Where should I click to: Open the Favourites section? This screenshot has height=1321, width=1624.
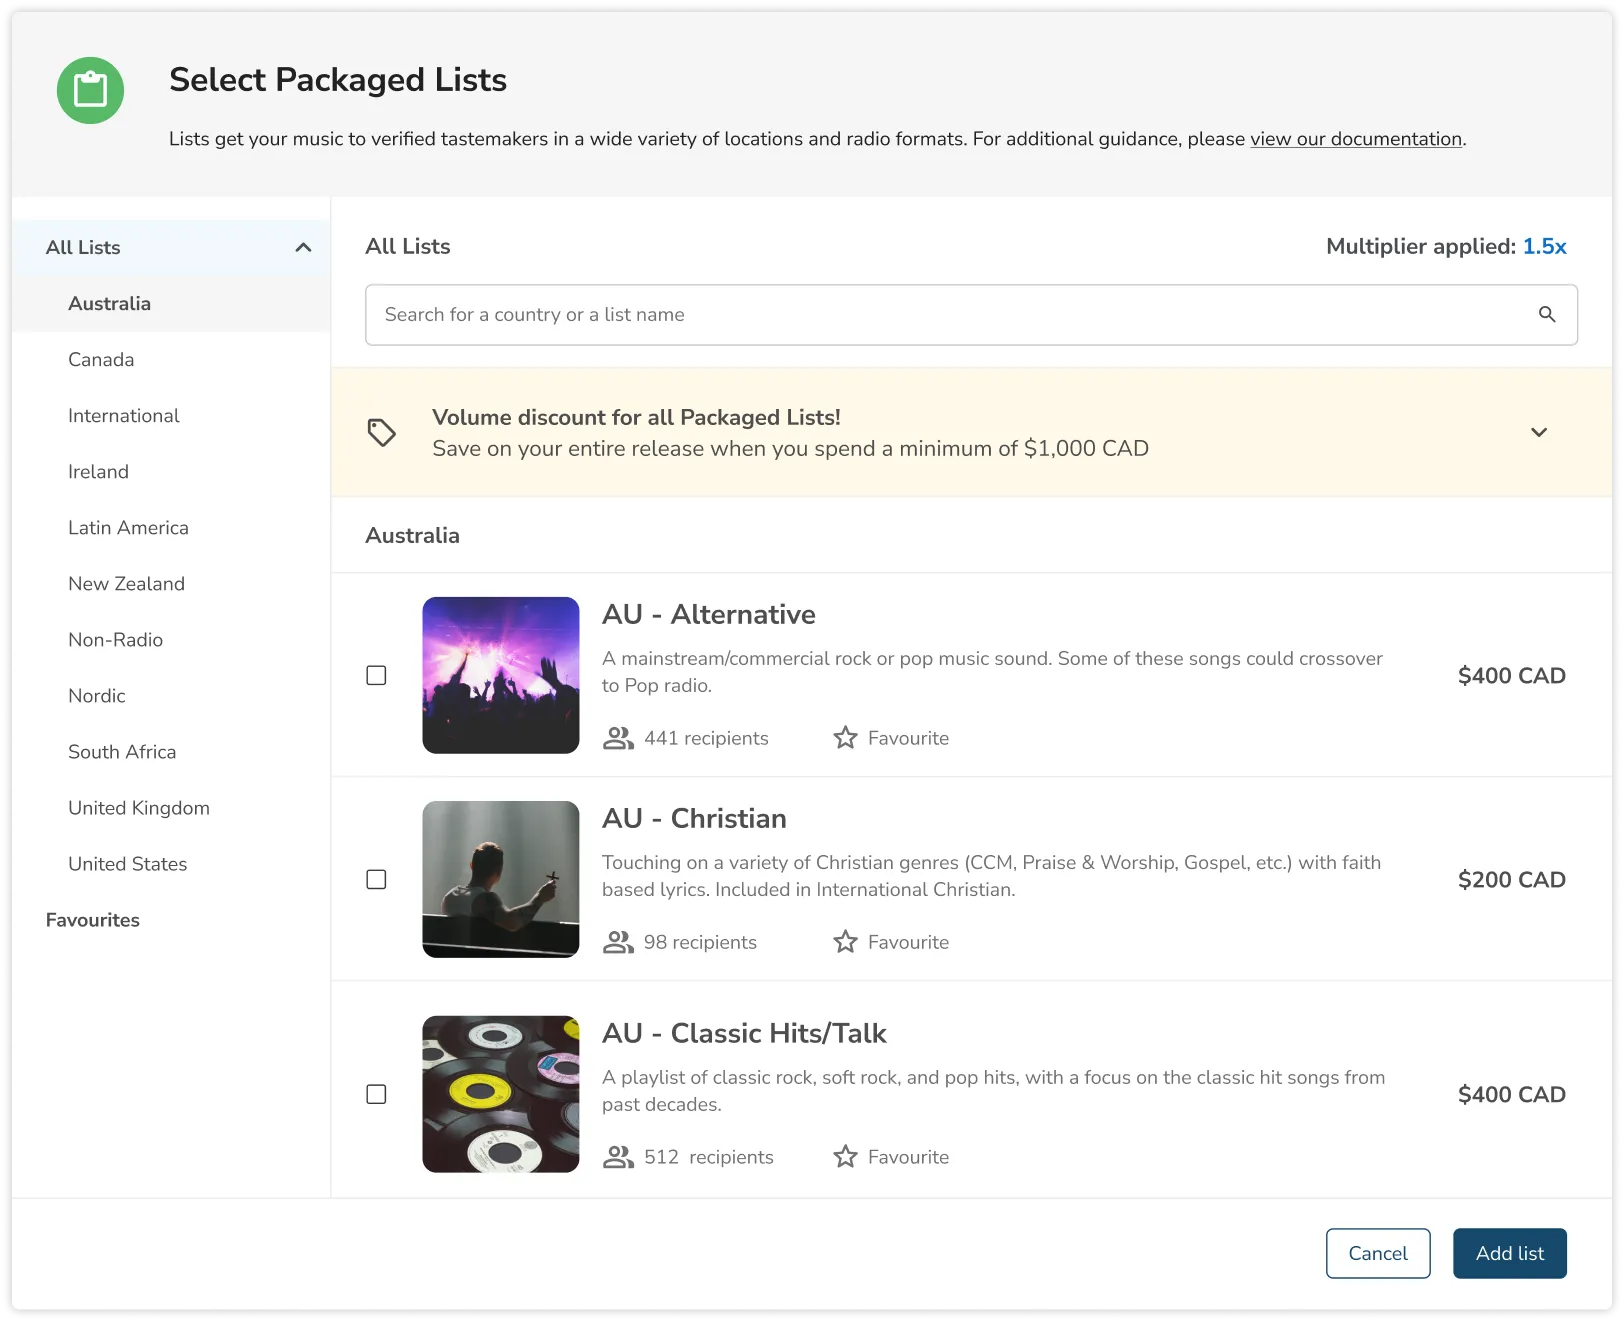click(92, 920)
